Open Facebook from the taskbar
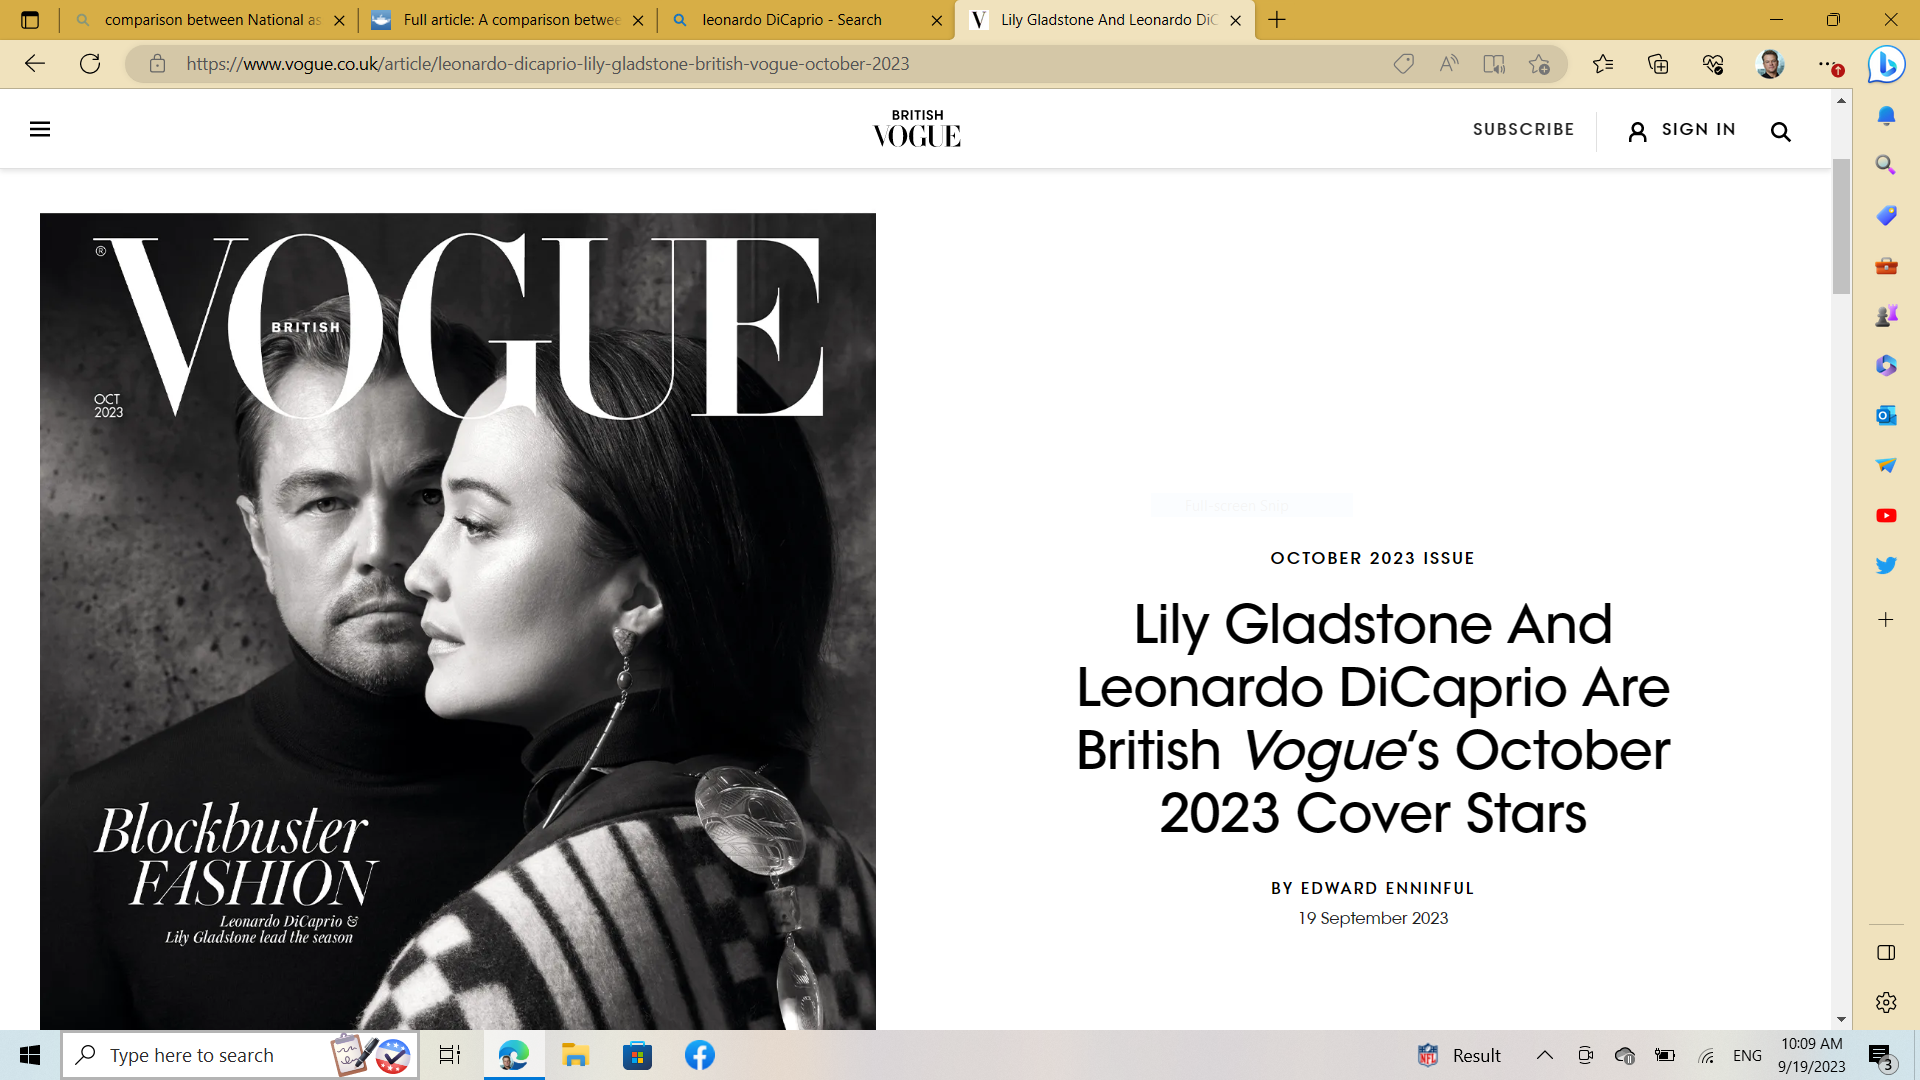 [700, 1055]
